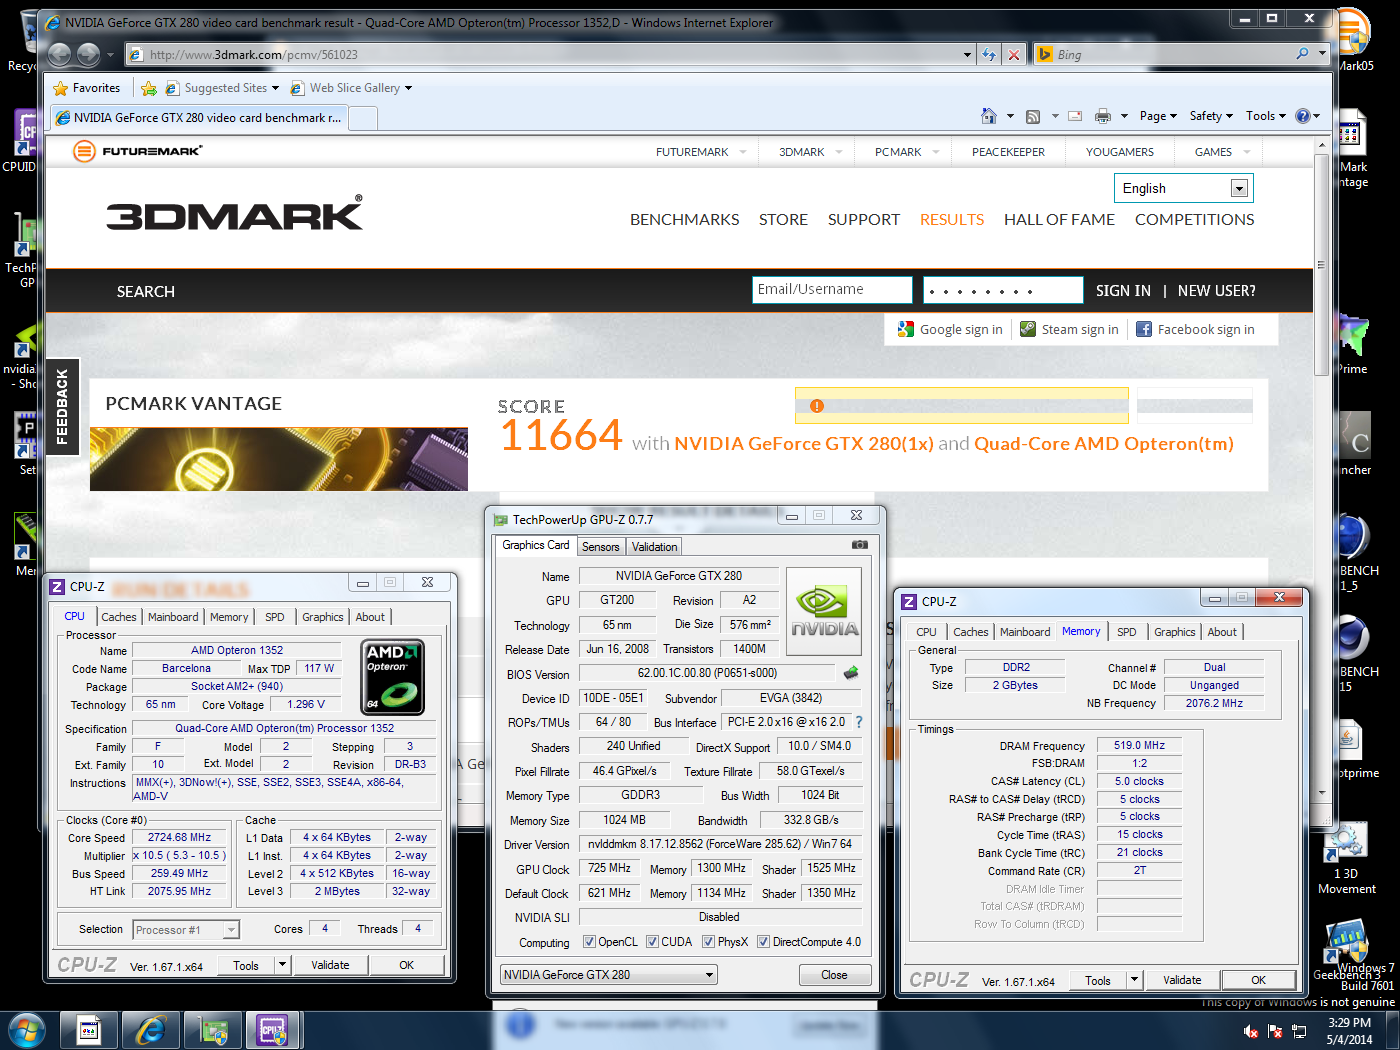Image resolution: width=1400 pixels, height=1050 pixels.
Task: Click Google sign in button
Action: click(950, 329)
